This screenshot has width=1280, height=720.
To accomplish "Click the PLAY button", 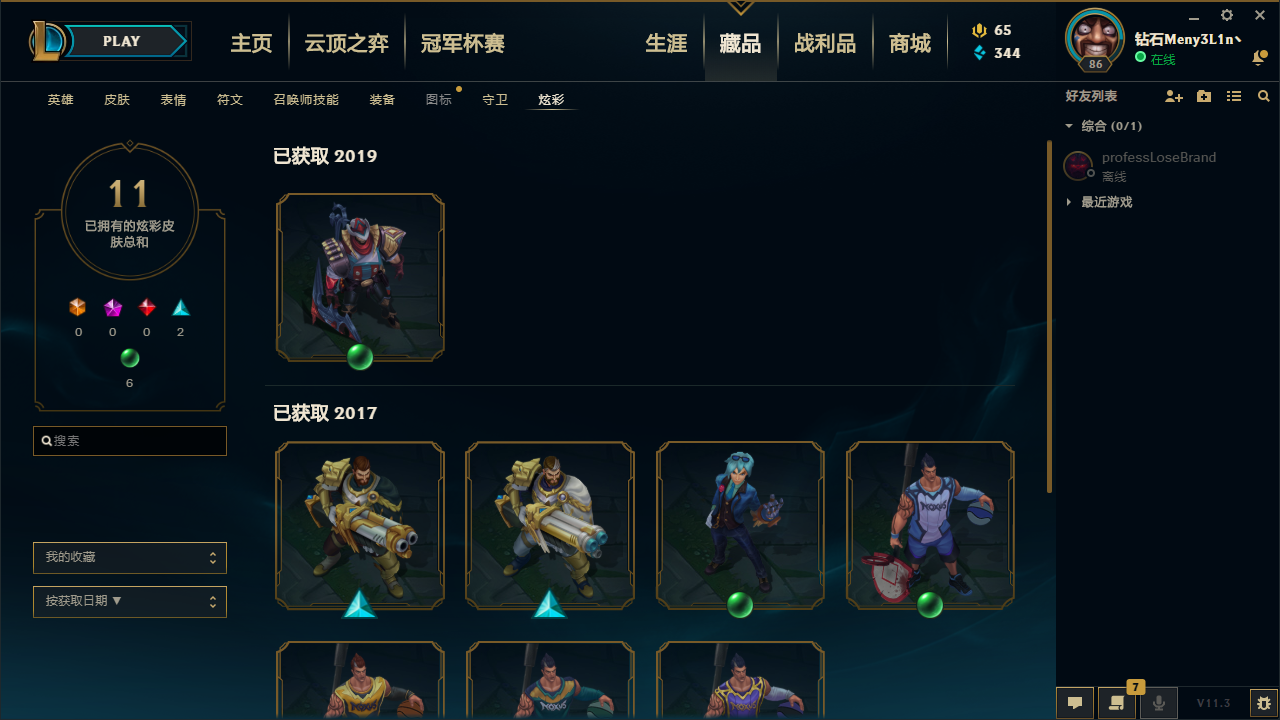I will [x=122, y=41].
